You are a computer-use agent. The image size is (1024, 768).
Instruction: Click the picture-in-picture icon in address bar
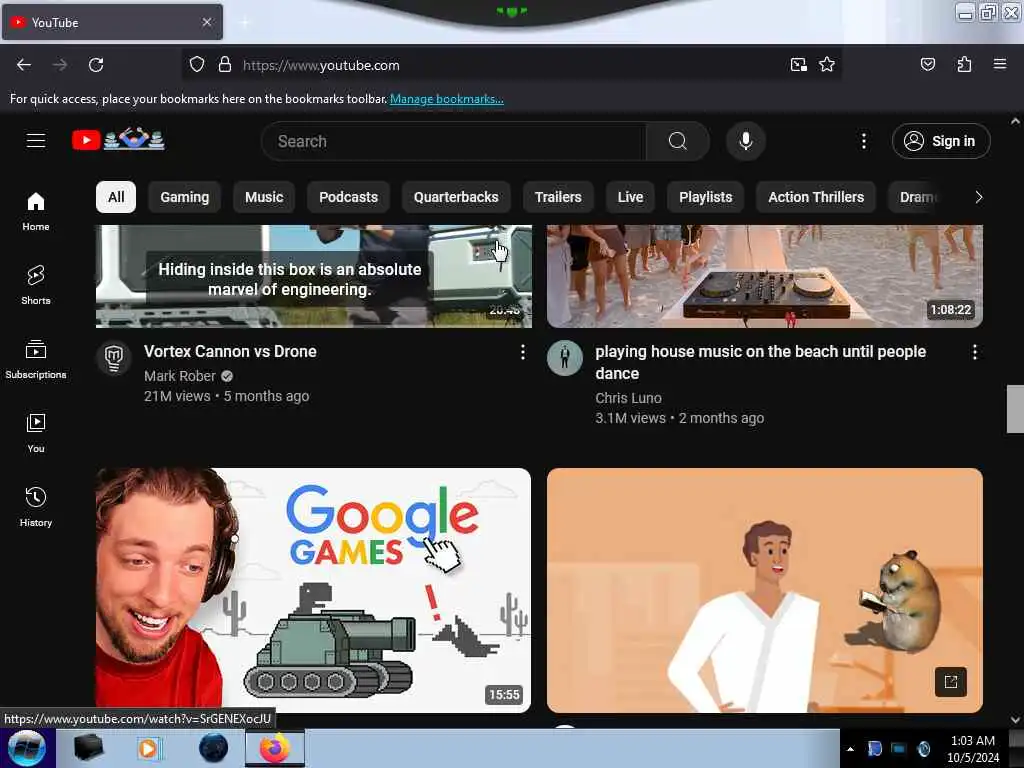798,65
